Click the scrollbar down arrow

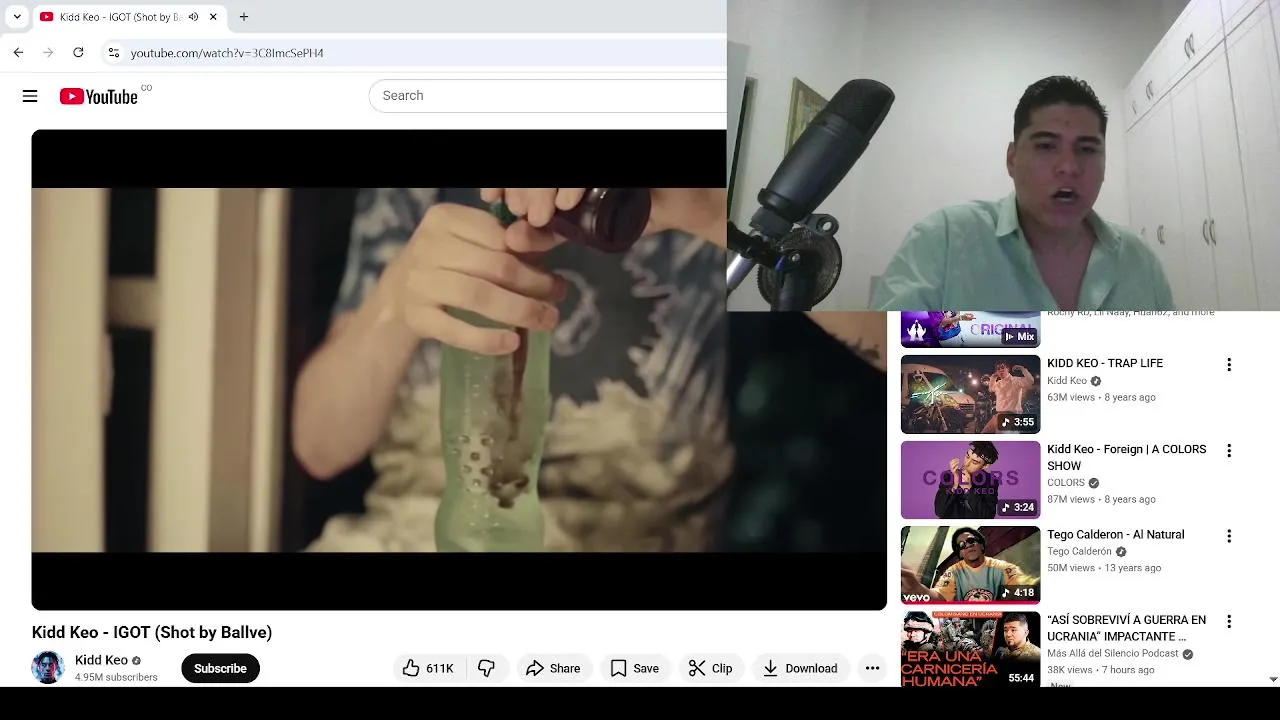tap(1273, 679)
